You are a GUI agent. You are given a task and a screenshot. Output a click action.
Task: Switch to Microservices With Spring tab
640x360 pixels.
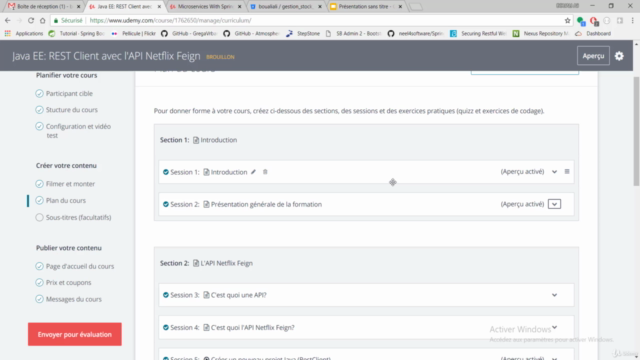[205, 7]
